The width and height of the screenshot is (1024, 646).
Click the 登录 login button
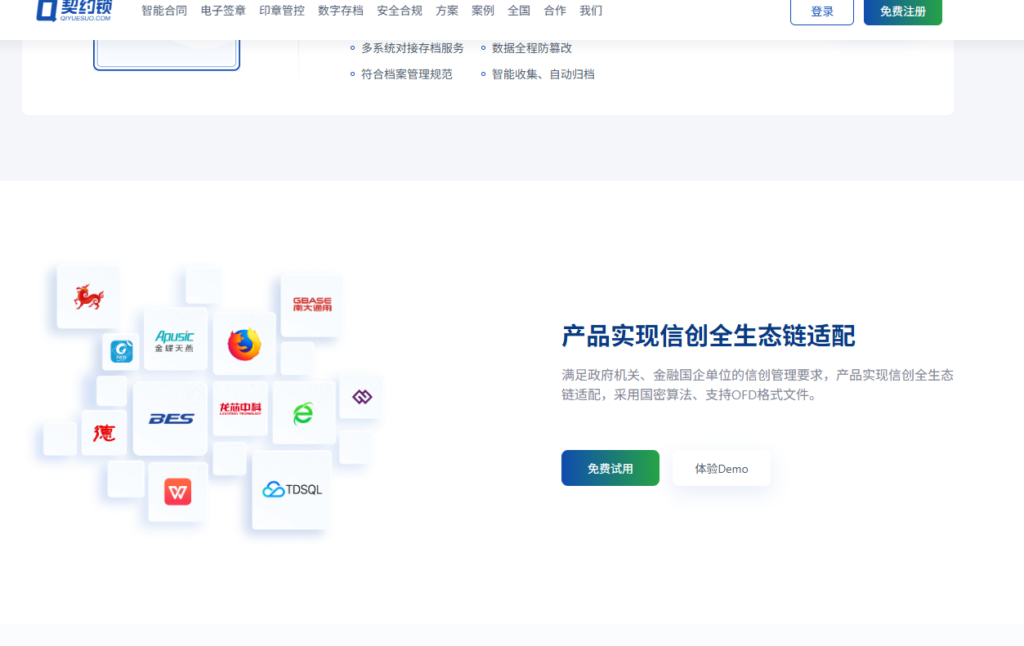click(822, 11)
